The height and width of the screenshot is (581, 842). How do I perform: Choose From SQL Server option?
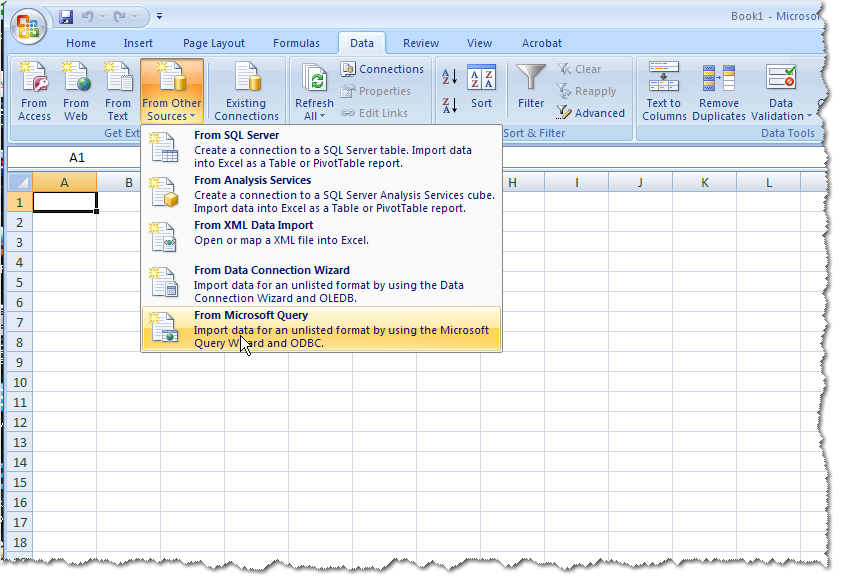[x=321, y=149]
